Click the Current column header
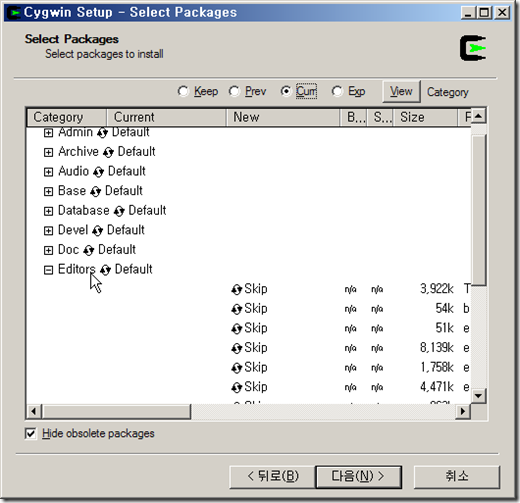520x503 pixels. [166, 117]
